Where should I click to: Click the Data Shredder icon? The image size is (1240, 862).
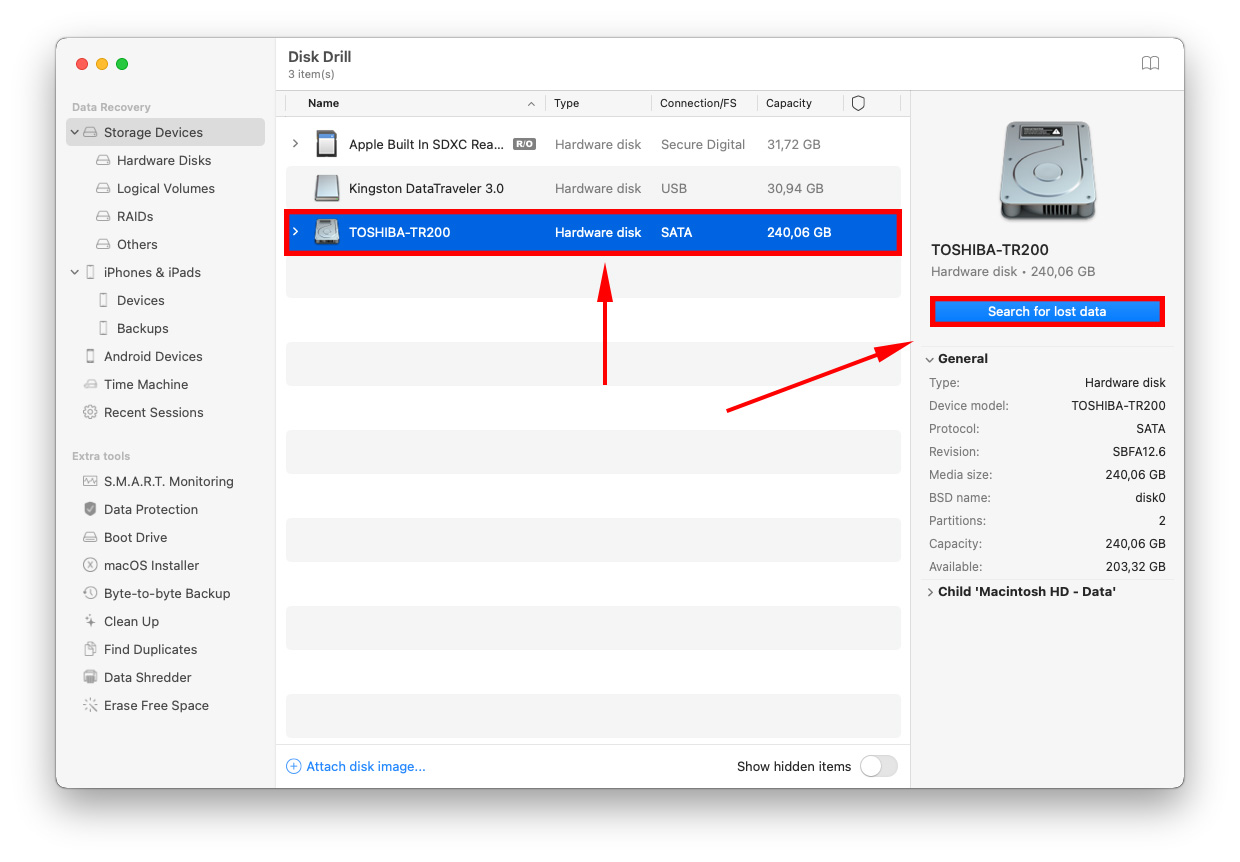pyautogui.click(x=90, y=677)
